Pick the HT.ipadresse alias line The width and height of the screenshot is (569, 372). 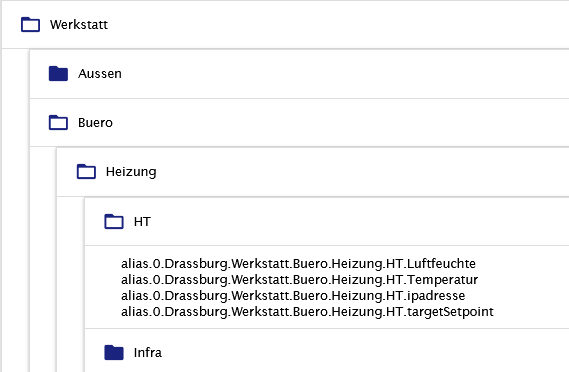(x=293, y=296)
